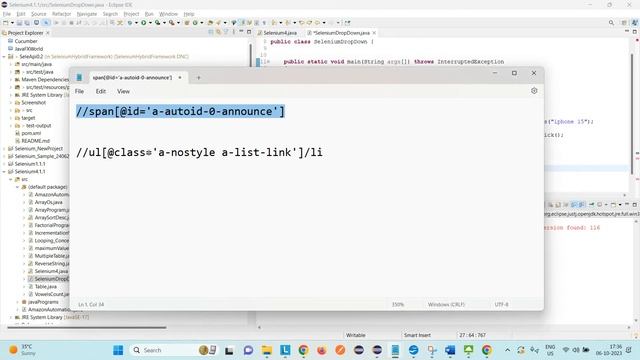Select Cucumber project in Project Explorer
The width and height of the screenshot is (640, 360).
coord(26,41)
